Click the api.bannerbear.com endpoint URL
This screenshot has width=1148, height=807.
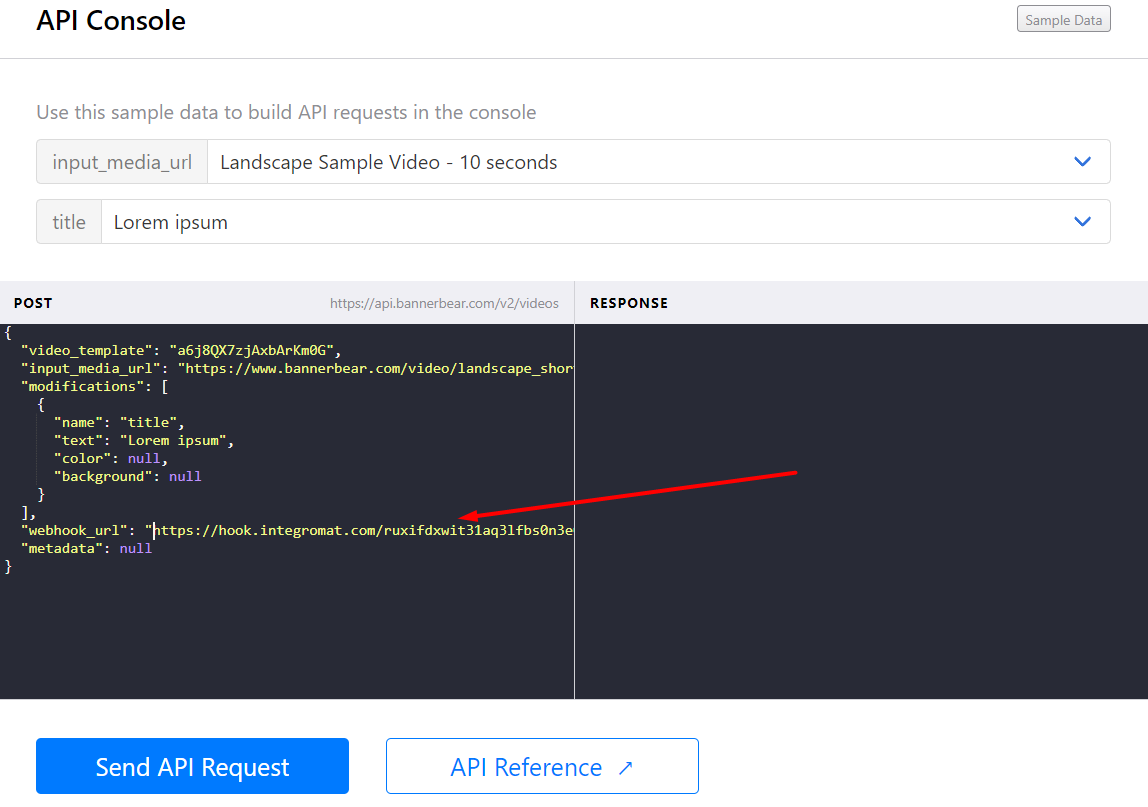click(x=444, y=303)
